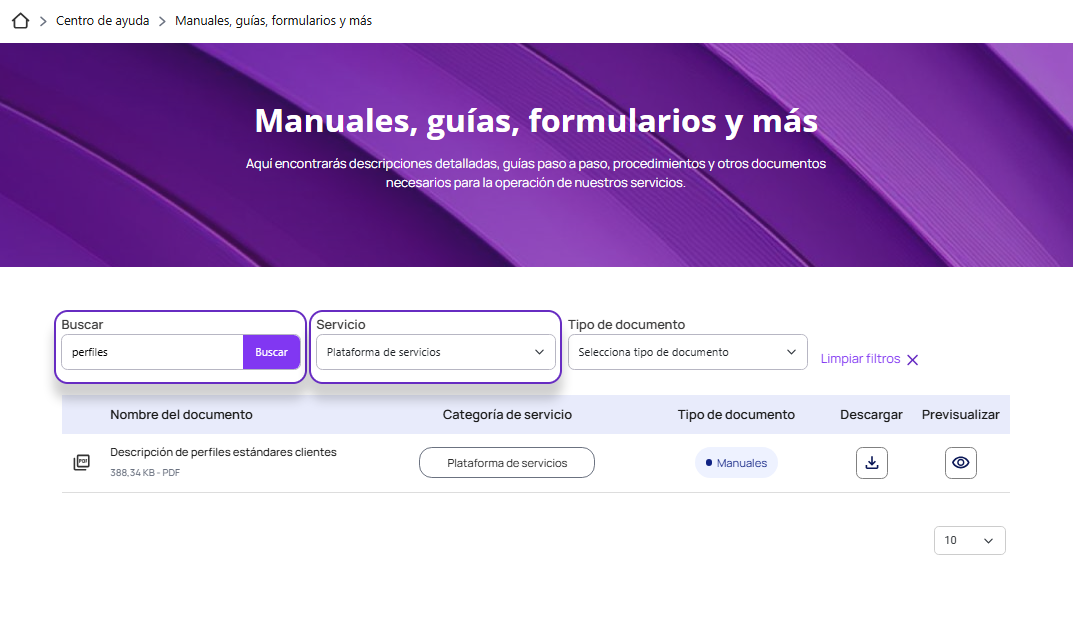Select the Manuales, guías, formularios y más breadcrumb
The image size is (1073, 640).
pos(272,19)
